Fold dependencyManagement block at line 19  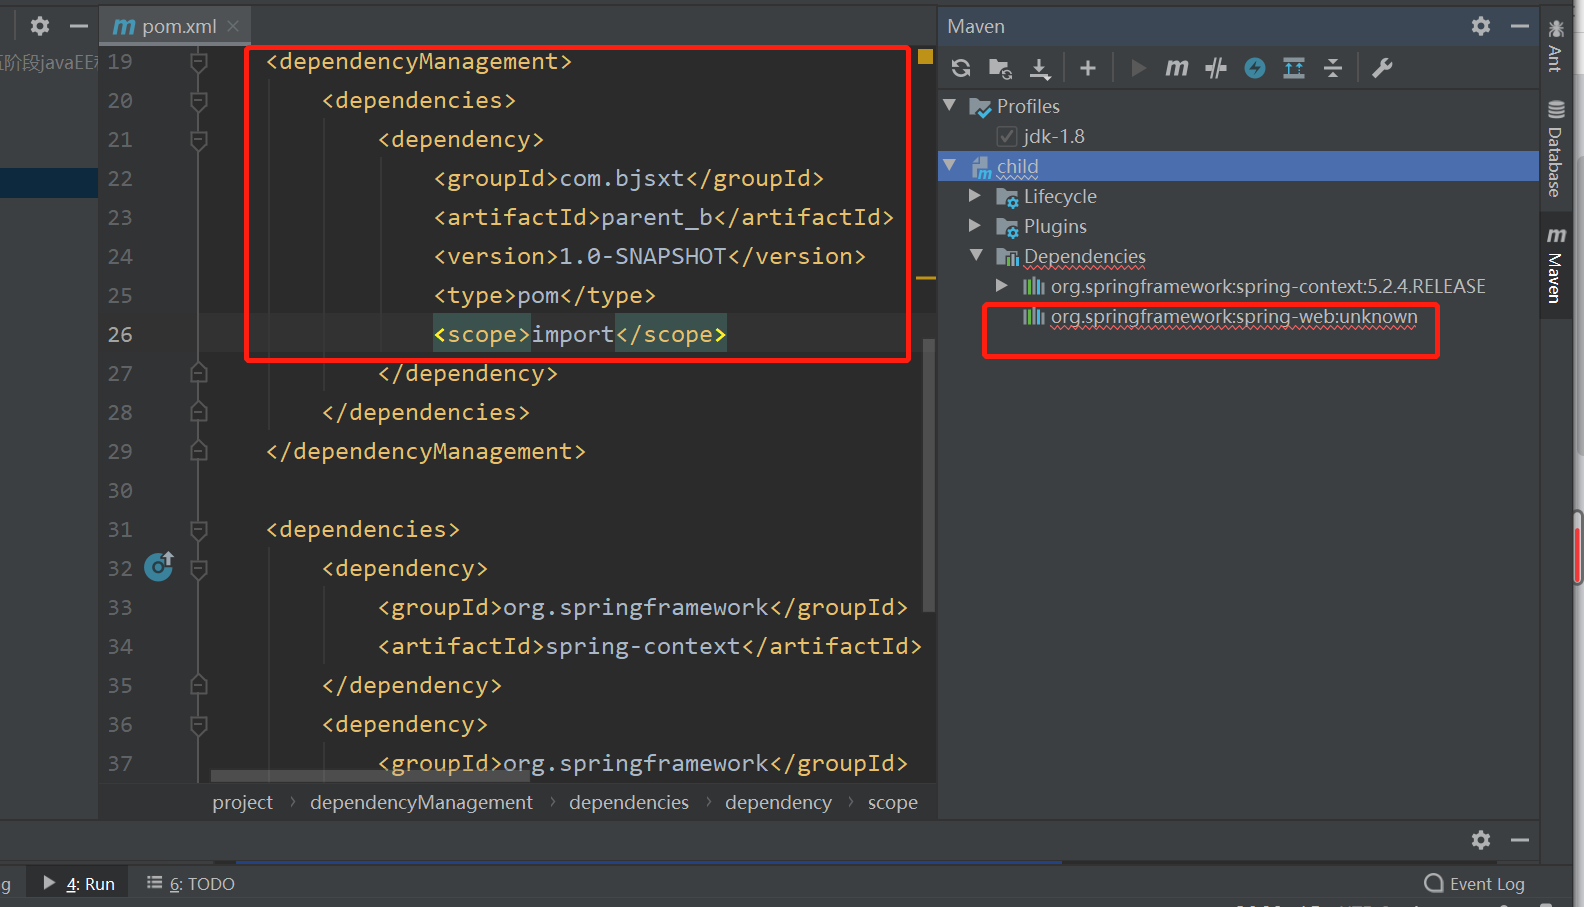pyautogui.click(x=199, y=62)
